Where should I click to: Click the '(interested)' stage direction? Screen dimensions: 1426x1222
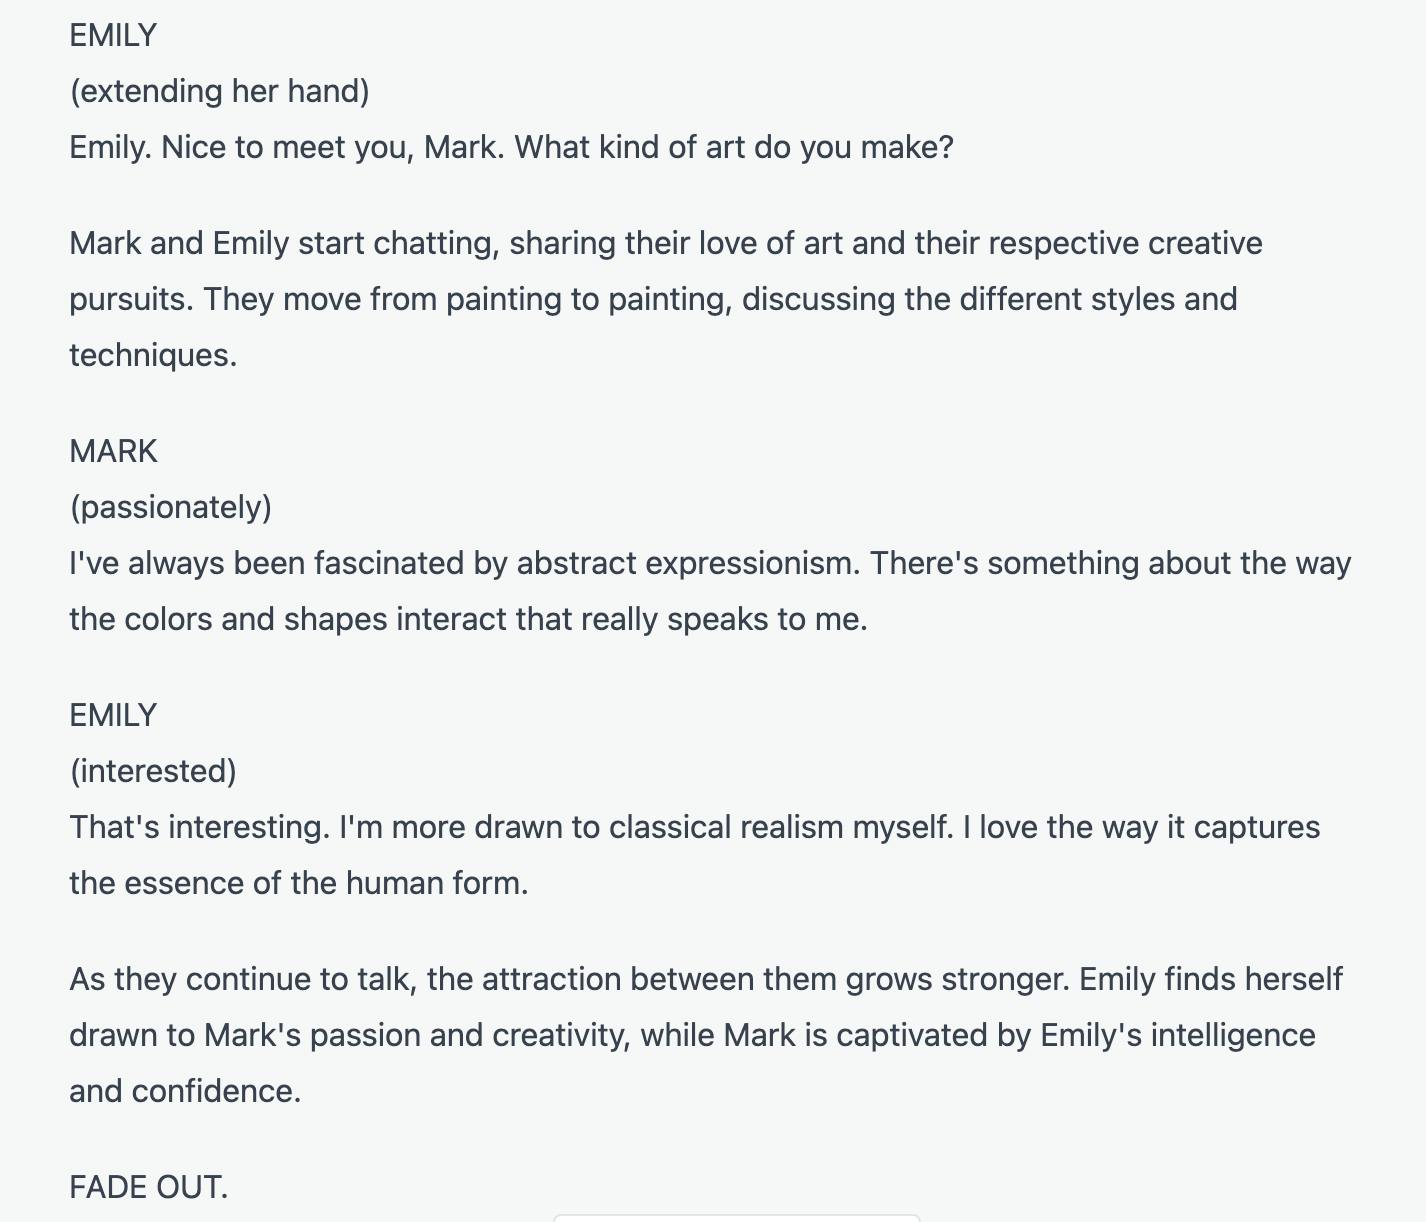tap(153, 771)
